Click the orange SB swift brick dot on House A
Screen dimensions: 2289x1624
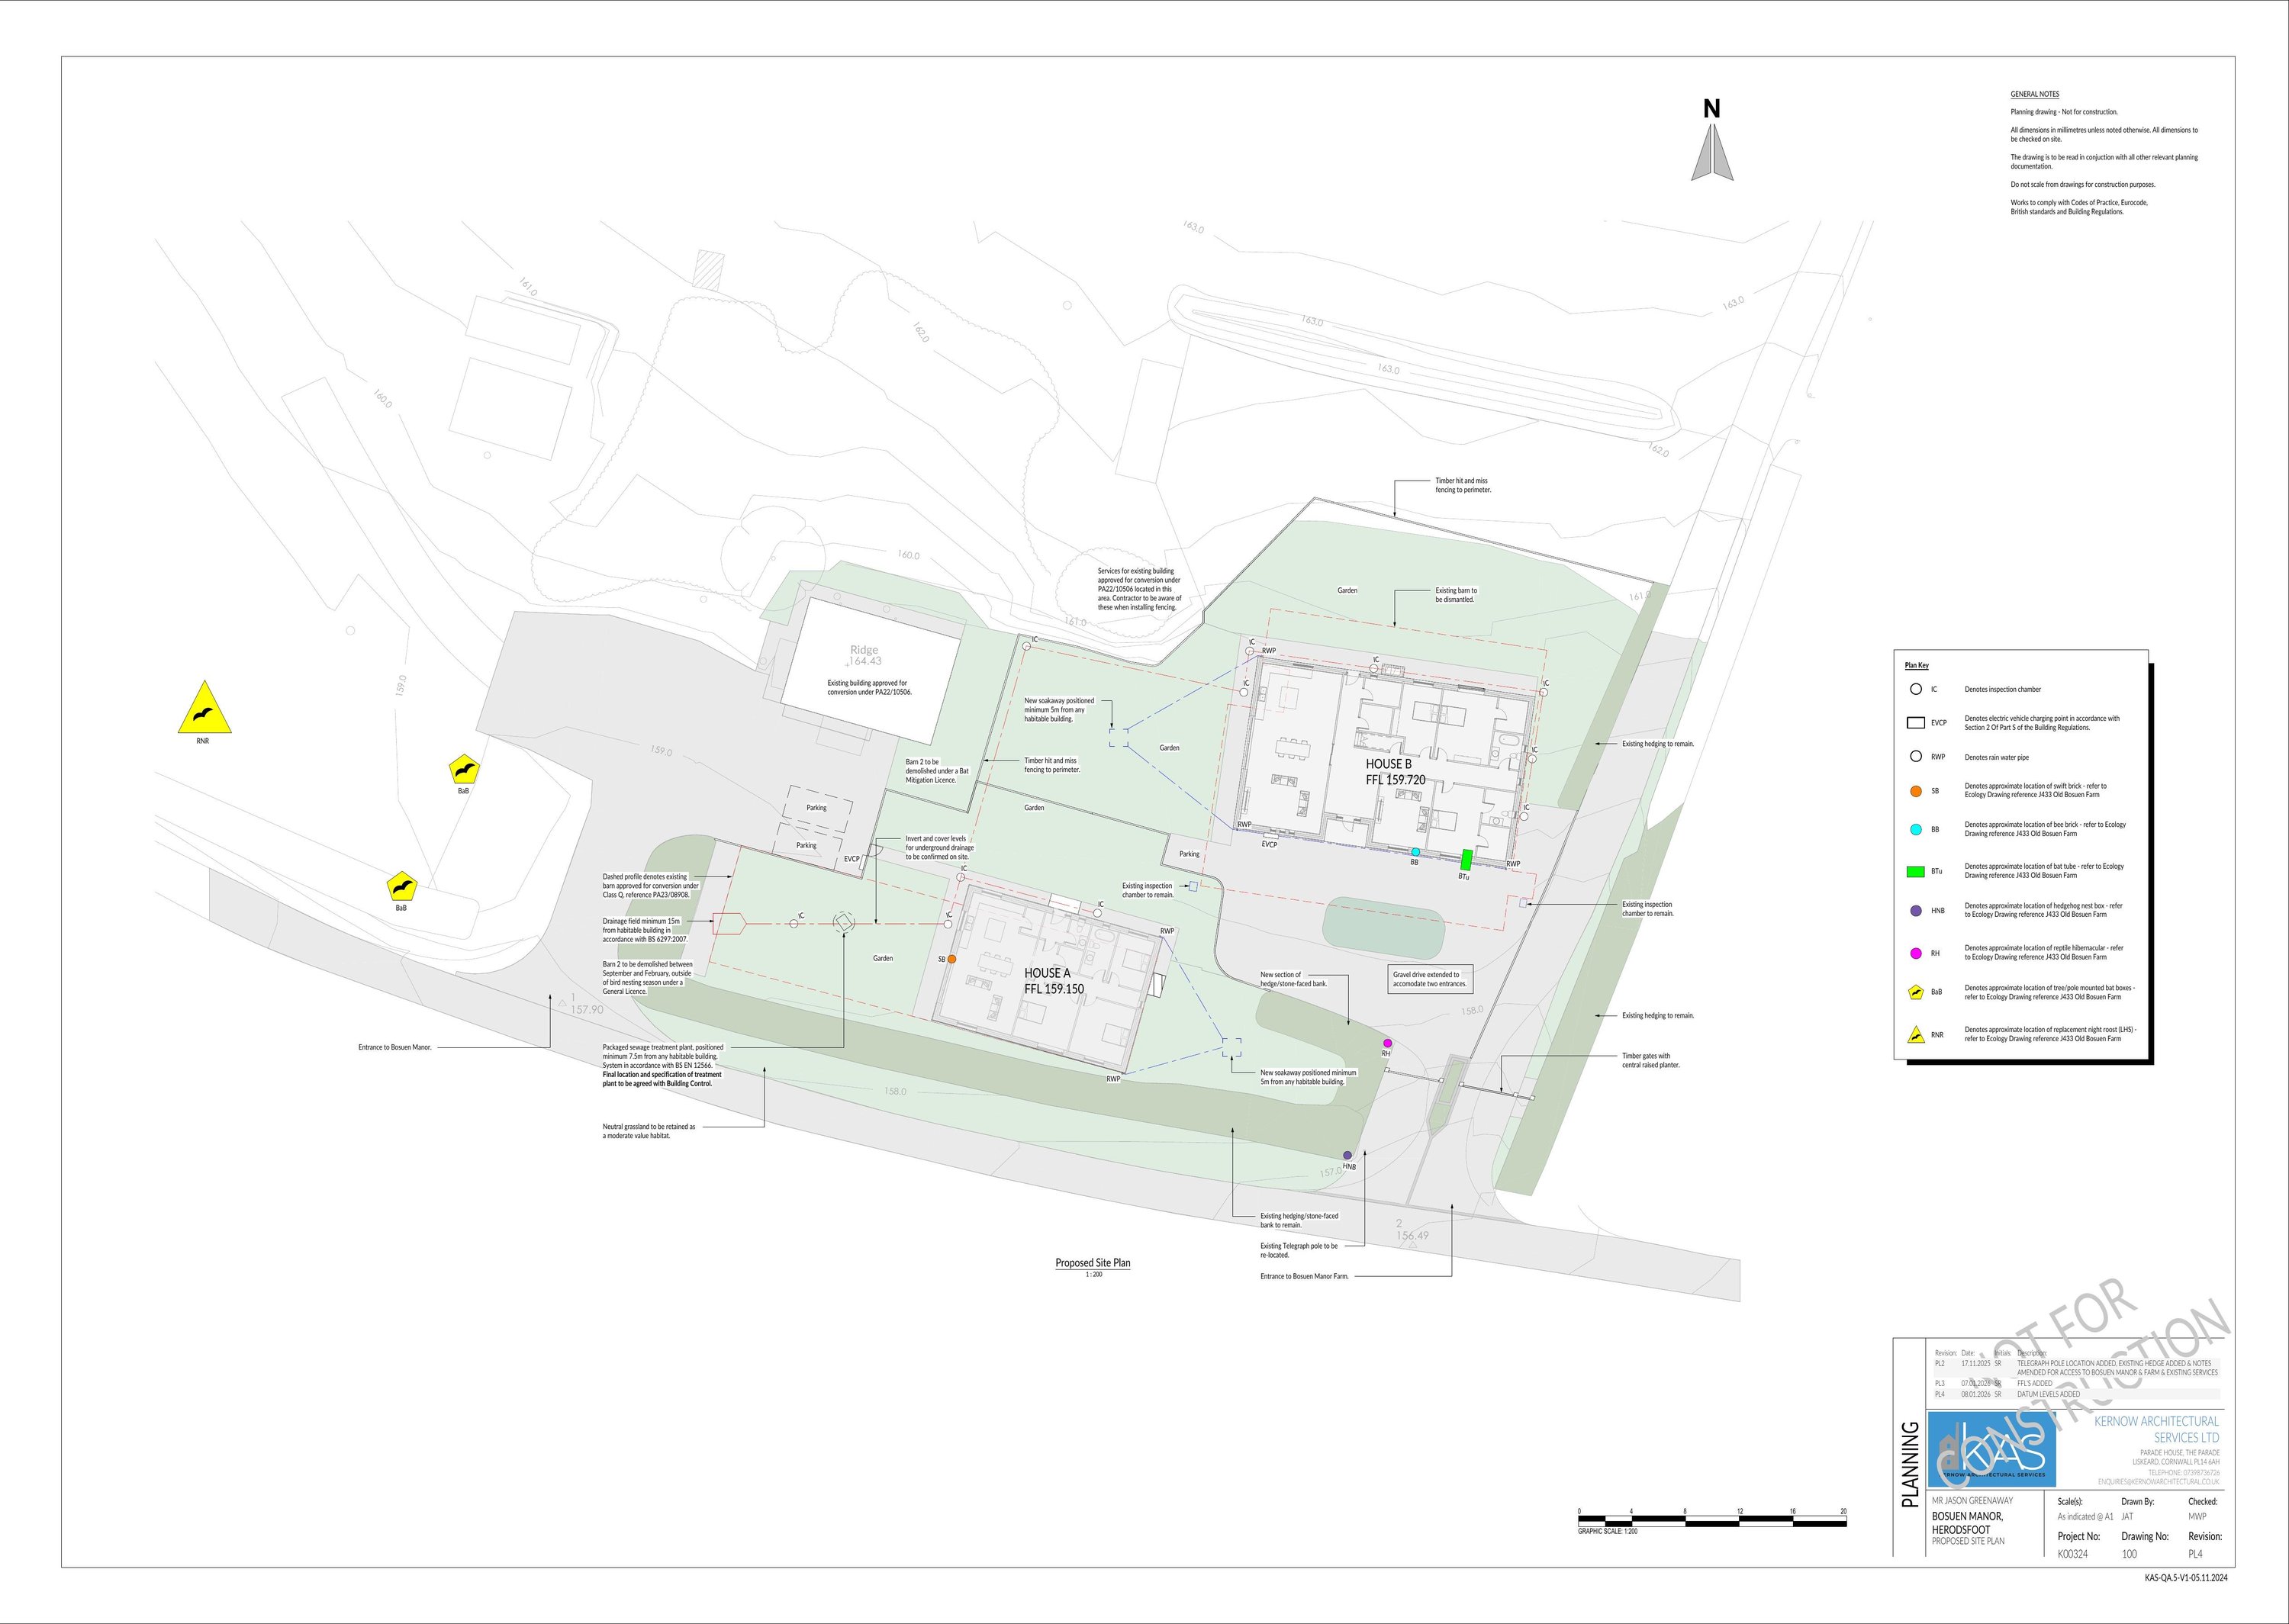(951, 959)
